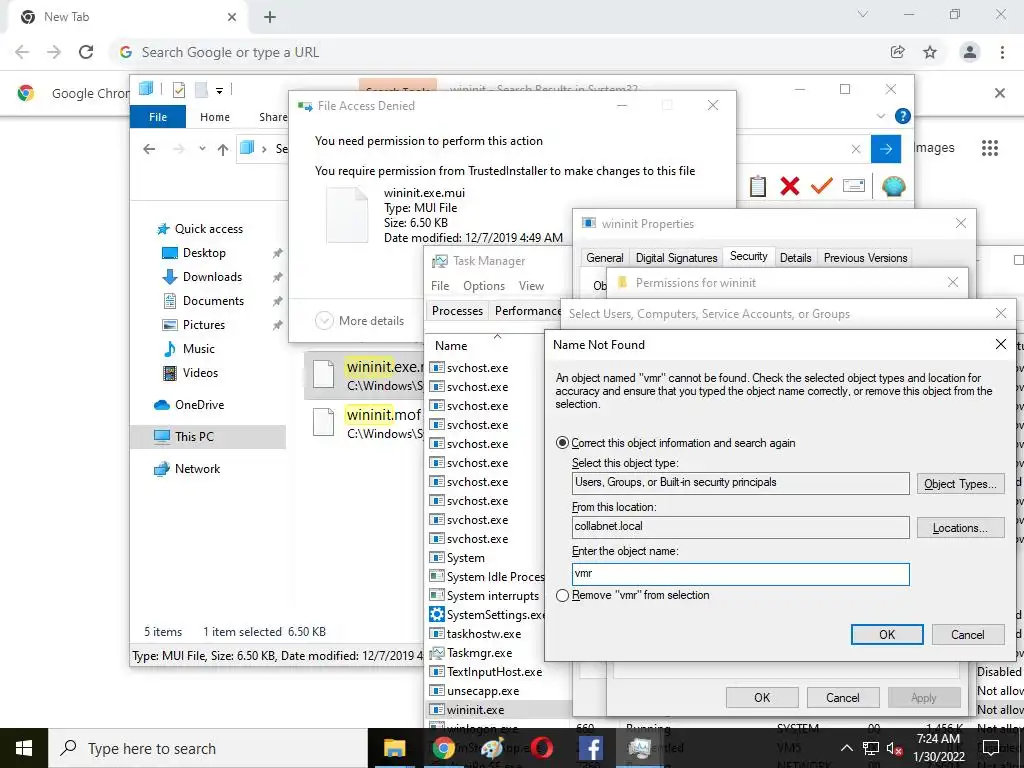The height and width of the screenshot is (768, 1024).
Task: Select wininit.mof file in search results
Action: [366, 423]
